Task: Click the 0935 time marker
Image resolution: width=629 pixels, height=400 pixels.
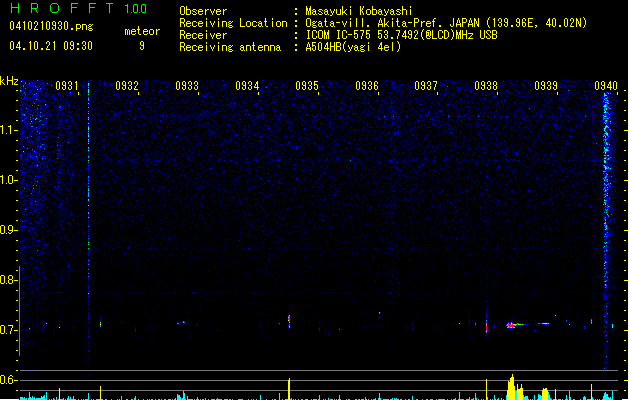Action: pos(307,86)
